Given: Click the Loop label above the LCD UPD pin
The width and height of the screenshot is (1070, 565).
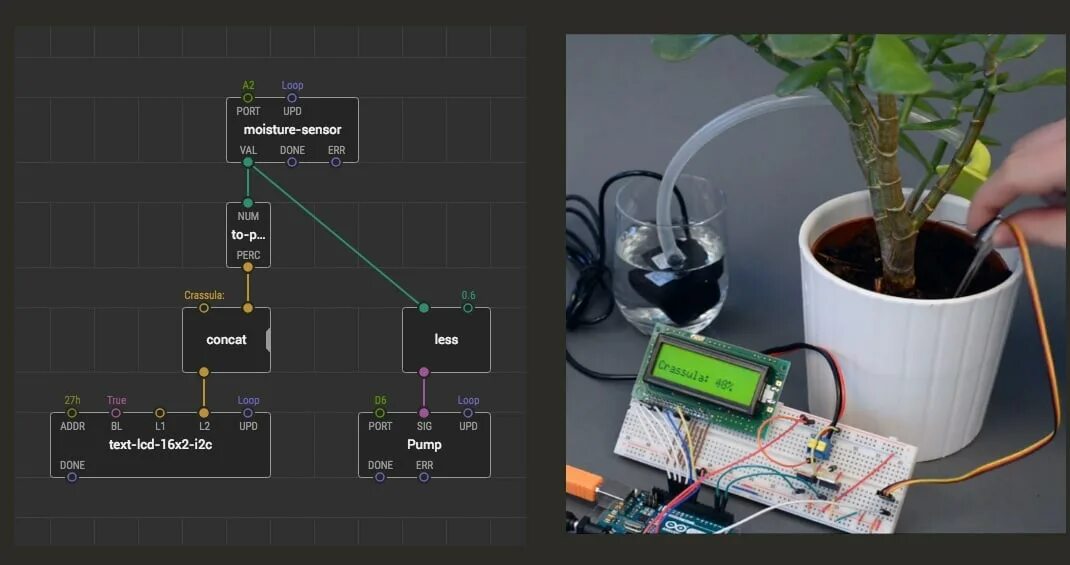Looking at the screenshot, I should (x=248, y=401).
